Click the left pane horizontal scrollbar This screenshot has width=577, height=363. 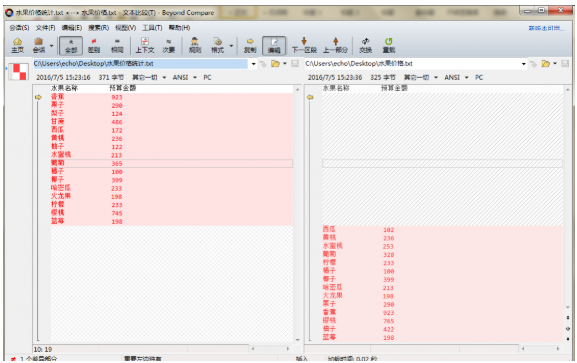pos(270,348)
